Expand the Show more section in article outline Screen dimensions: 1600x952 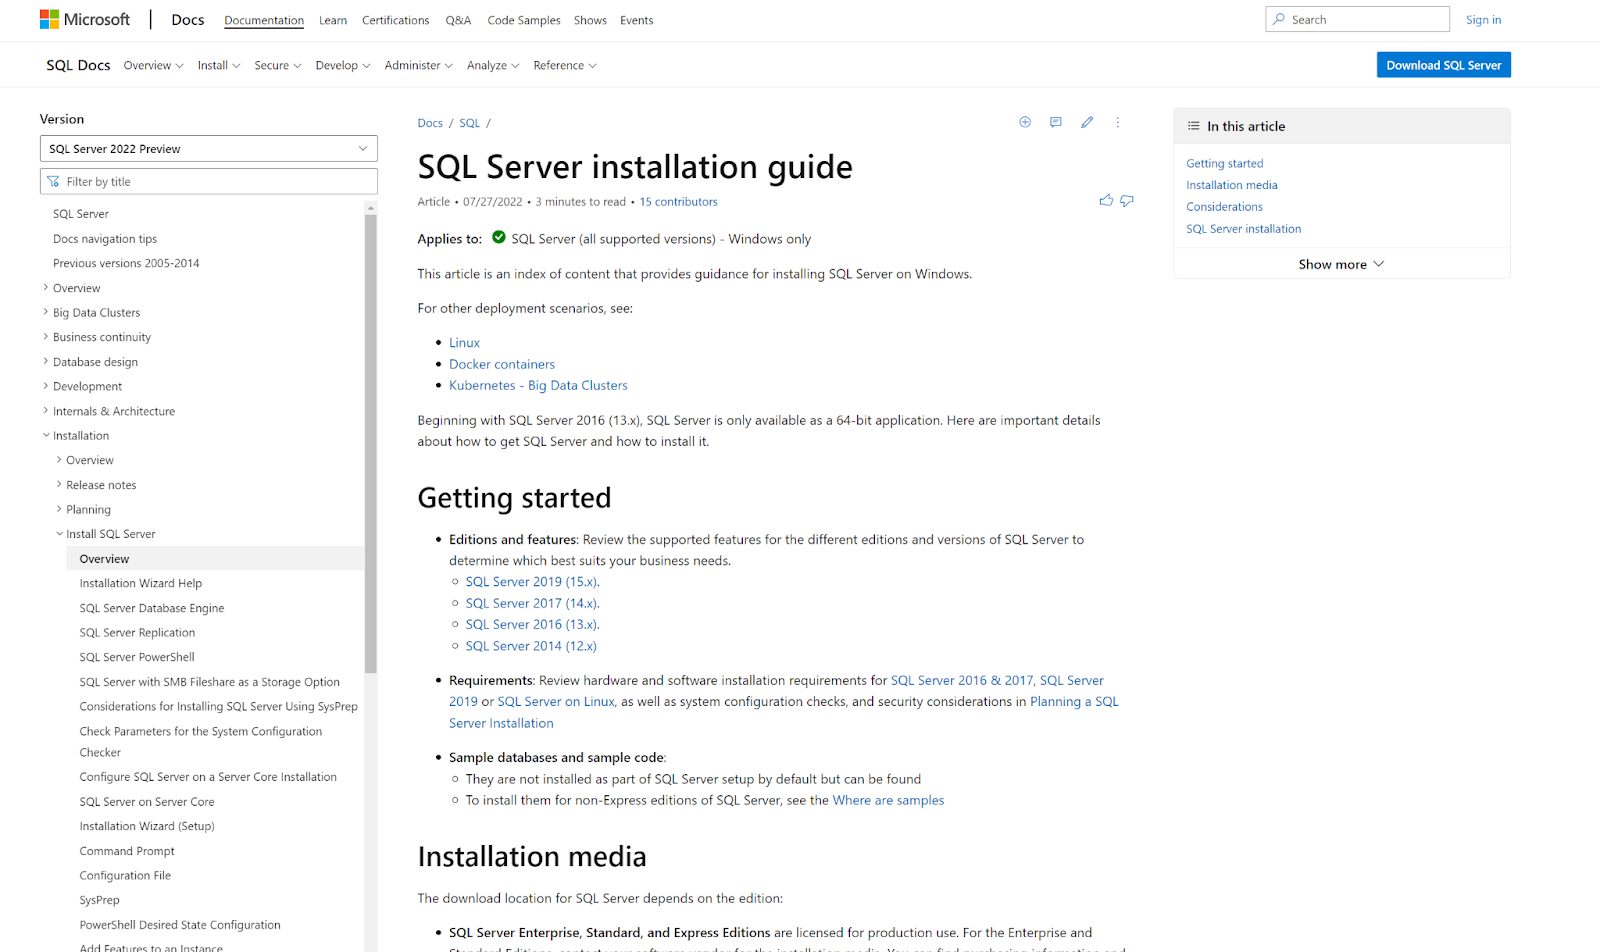pyautogui.click(x=1341, y=263)
